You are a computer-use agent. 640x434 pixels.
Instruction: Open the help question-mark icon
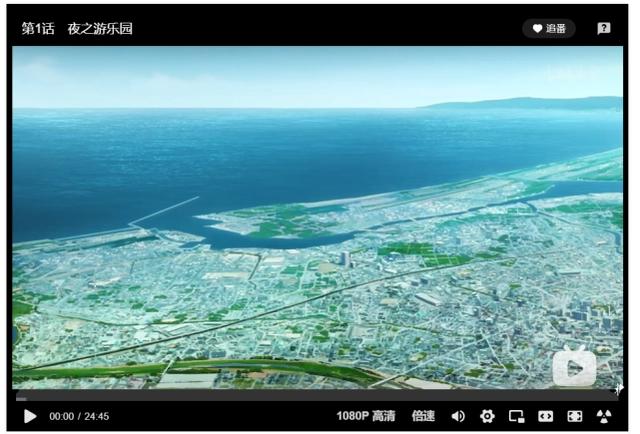click(604, 29)
